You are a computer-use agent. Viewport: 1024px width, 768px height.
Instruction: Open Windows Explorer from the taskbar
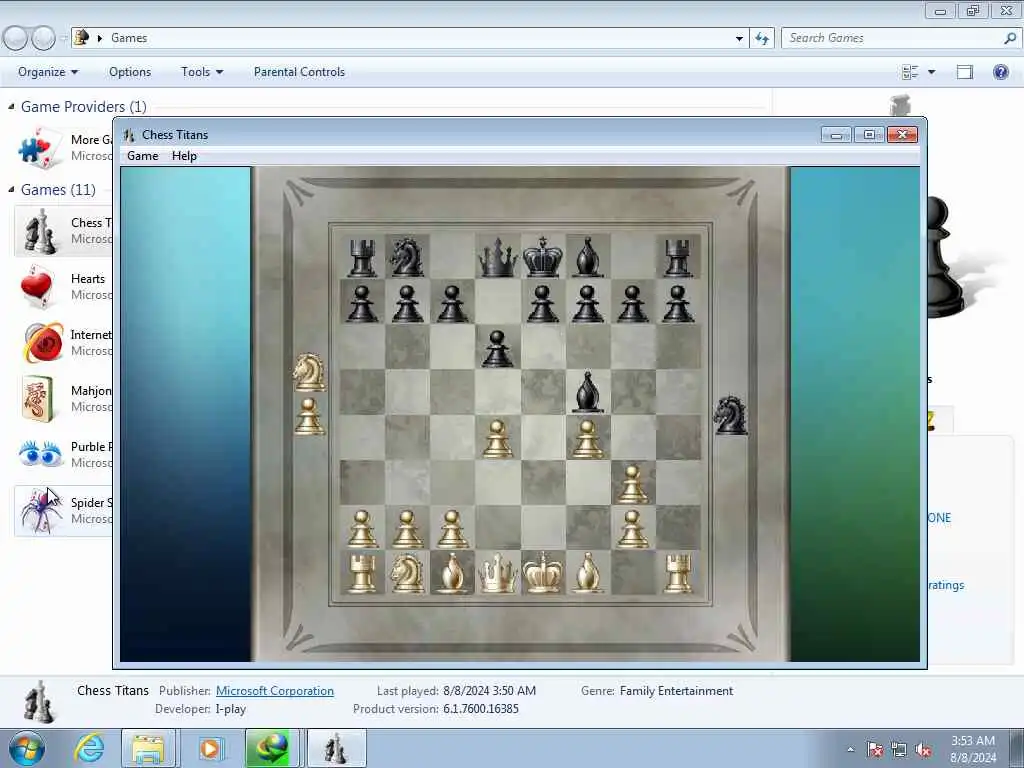pyautogui.click(x=148, y=748)
